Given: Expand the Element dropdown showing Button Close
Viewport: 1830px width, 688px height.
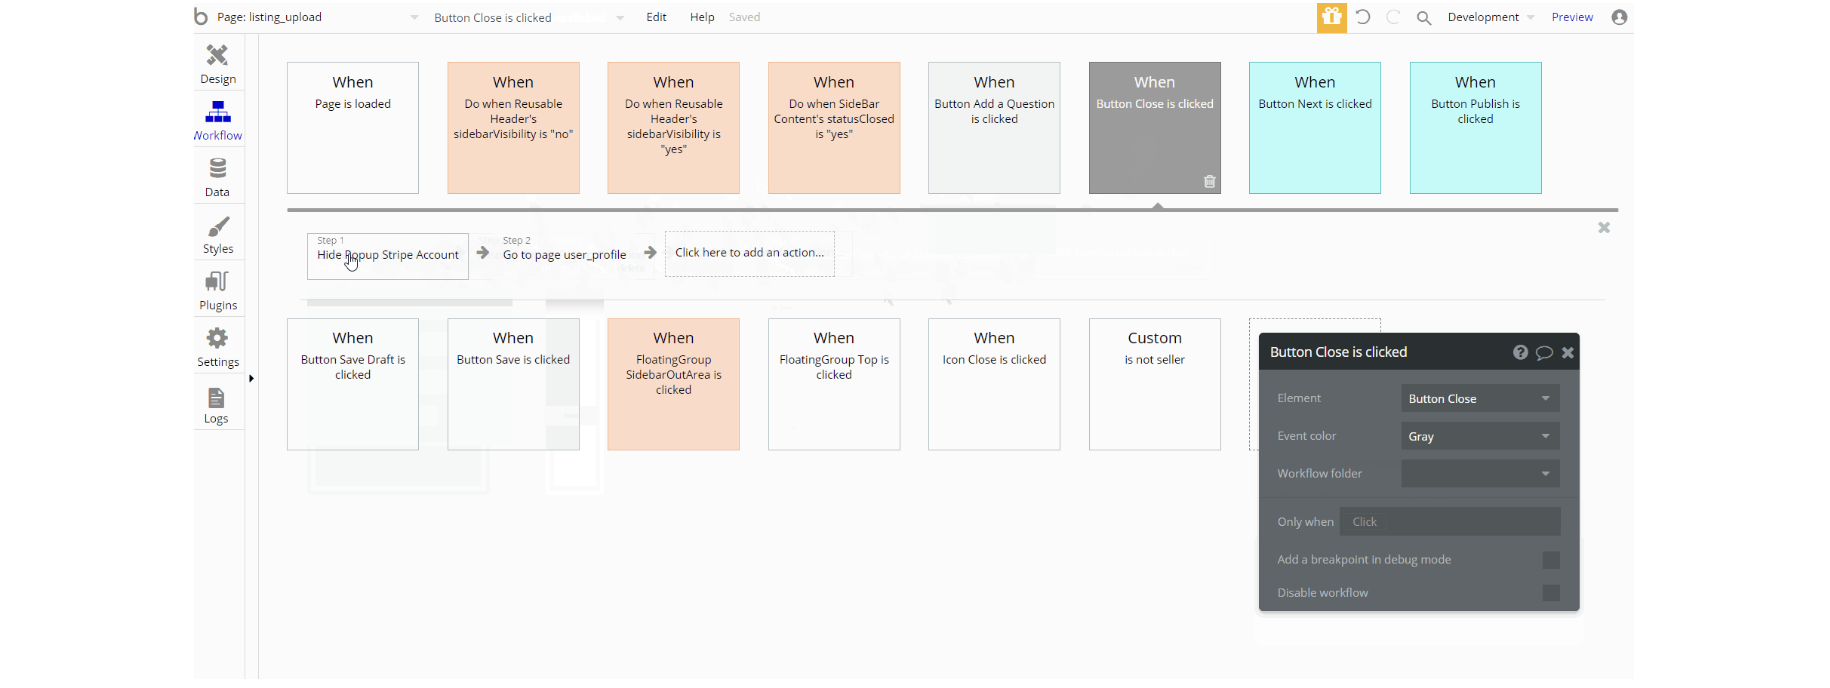Looking at the screenshot, I should pyautogui.click(x=1479, y=399).
